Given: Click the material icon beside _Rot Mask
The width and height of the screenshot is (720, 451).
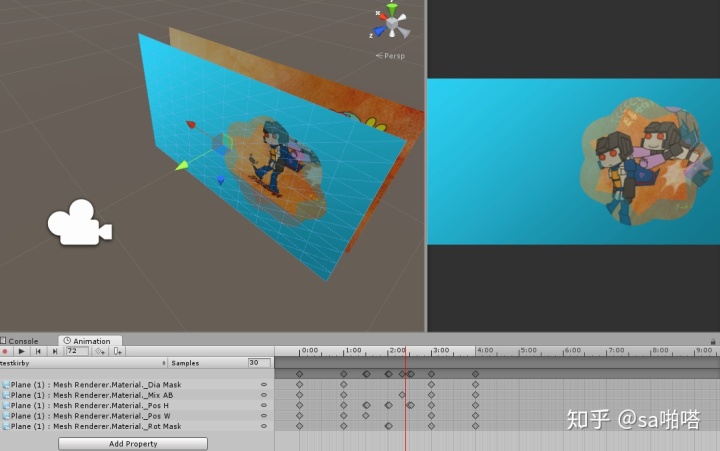Looking at the screenshot, I should [6, 426].
